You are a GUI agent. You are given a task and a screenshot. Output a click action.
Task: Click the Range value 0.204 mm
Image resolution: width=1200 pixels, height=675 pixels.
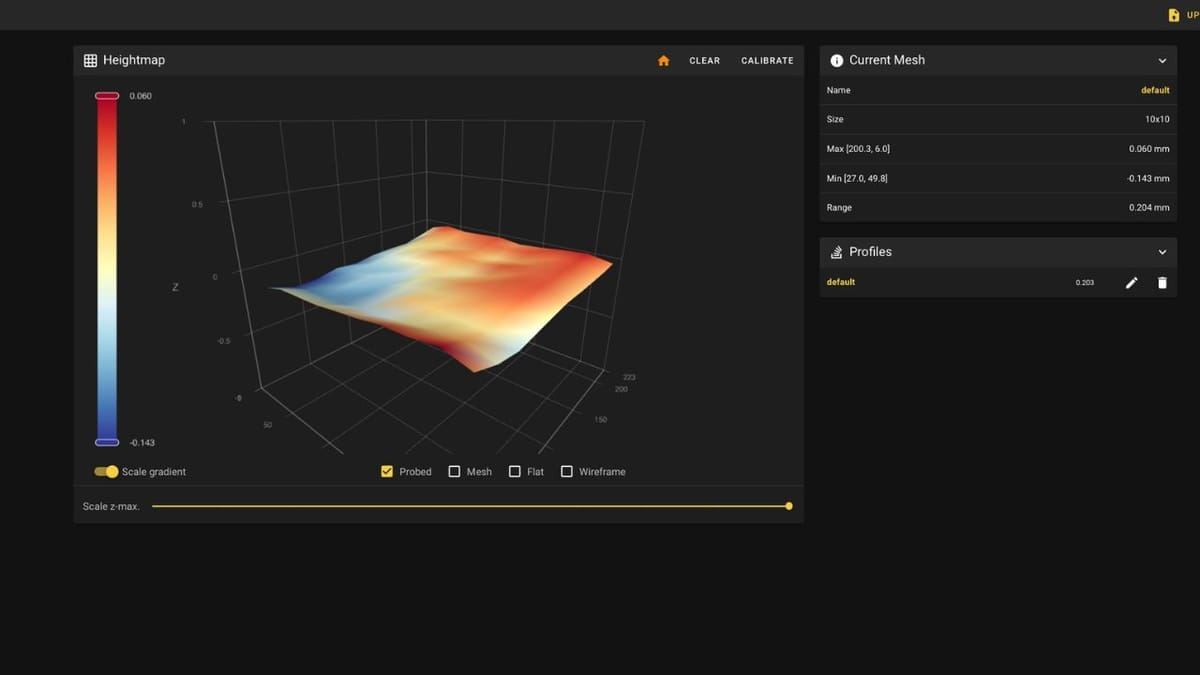[1148, 208]
